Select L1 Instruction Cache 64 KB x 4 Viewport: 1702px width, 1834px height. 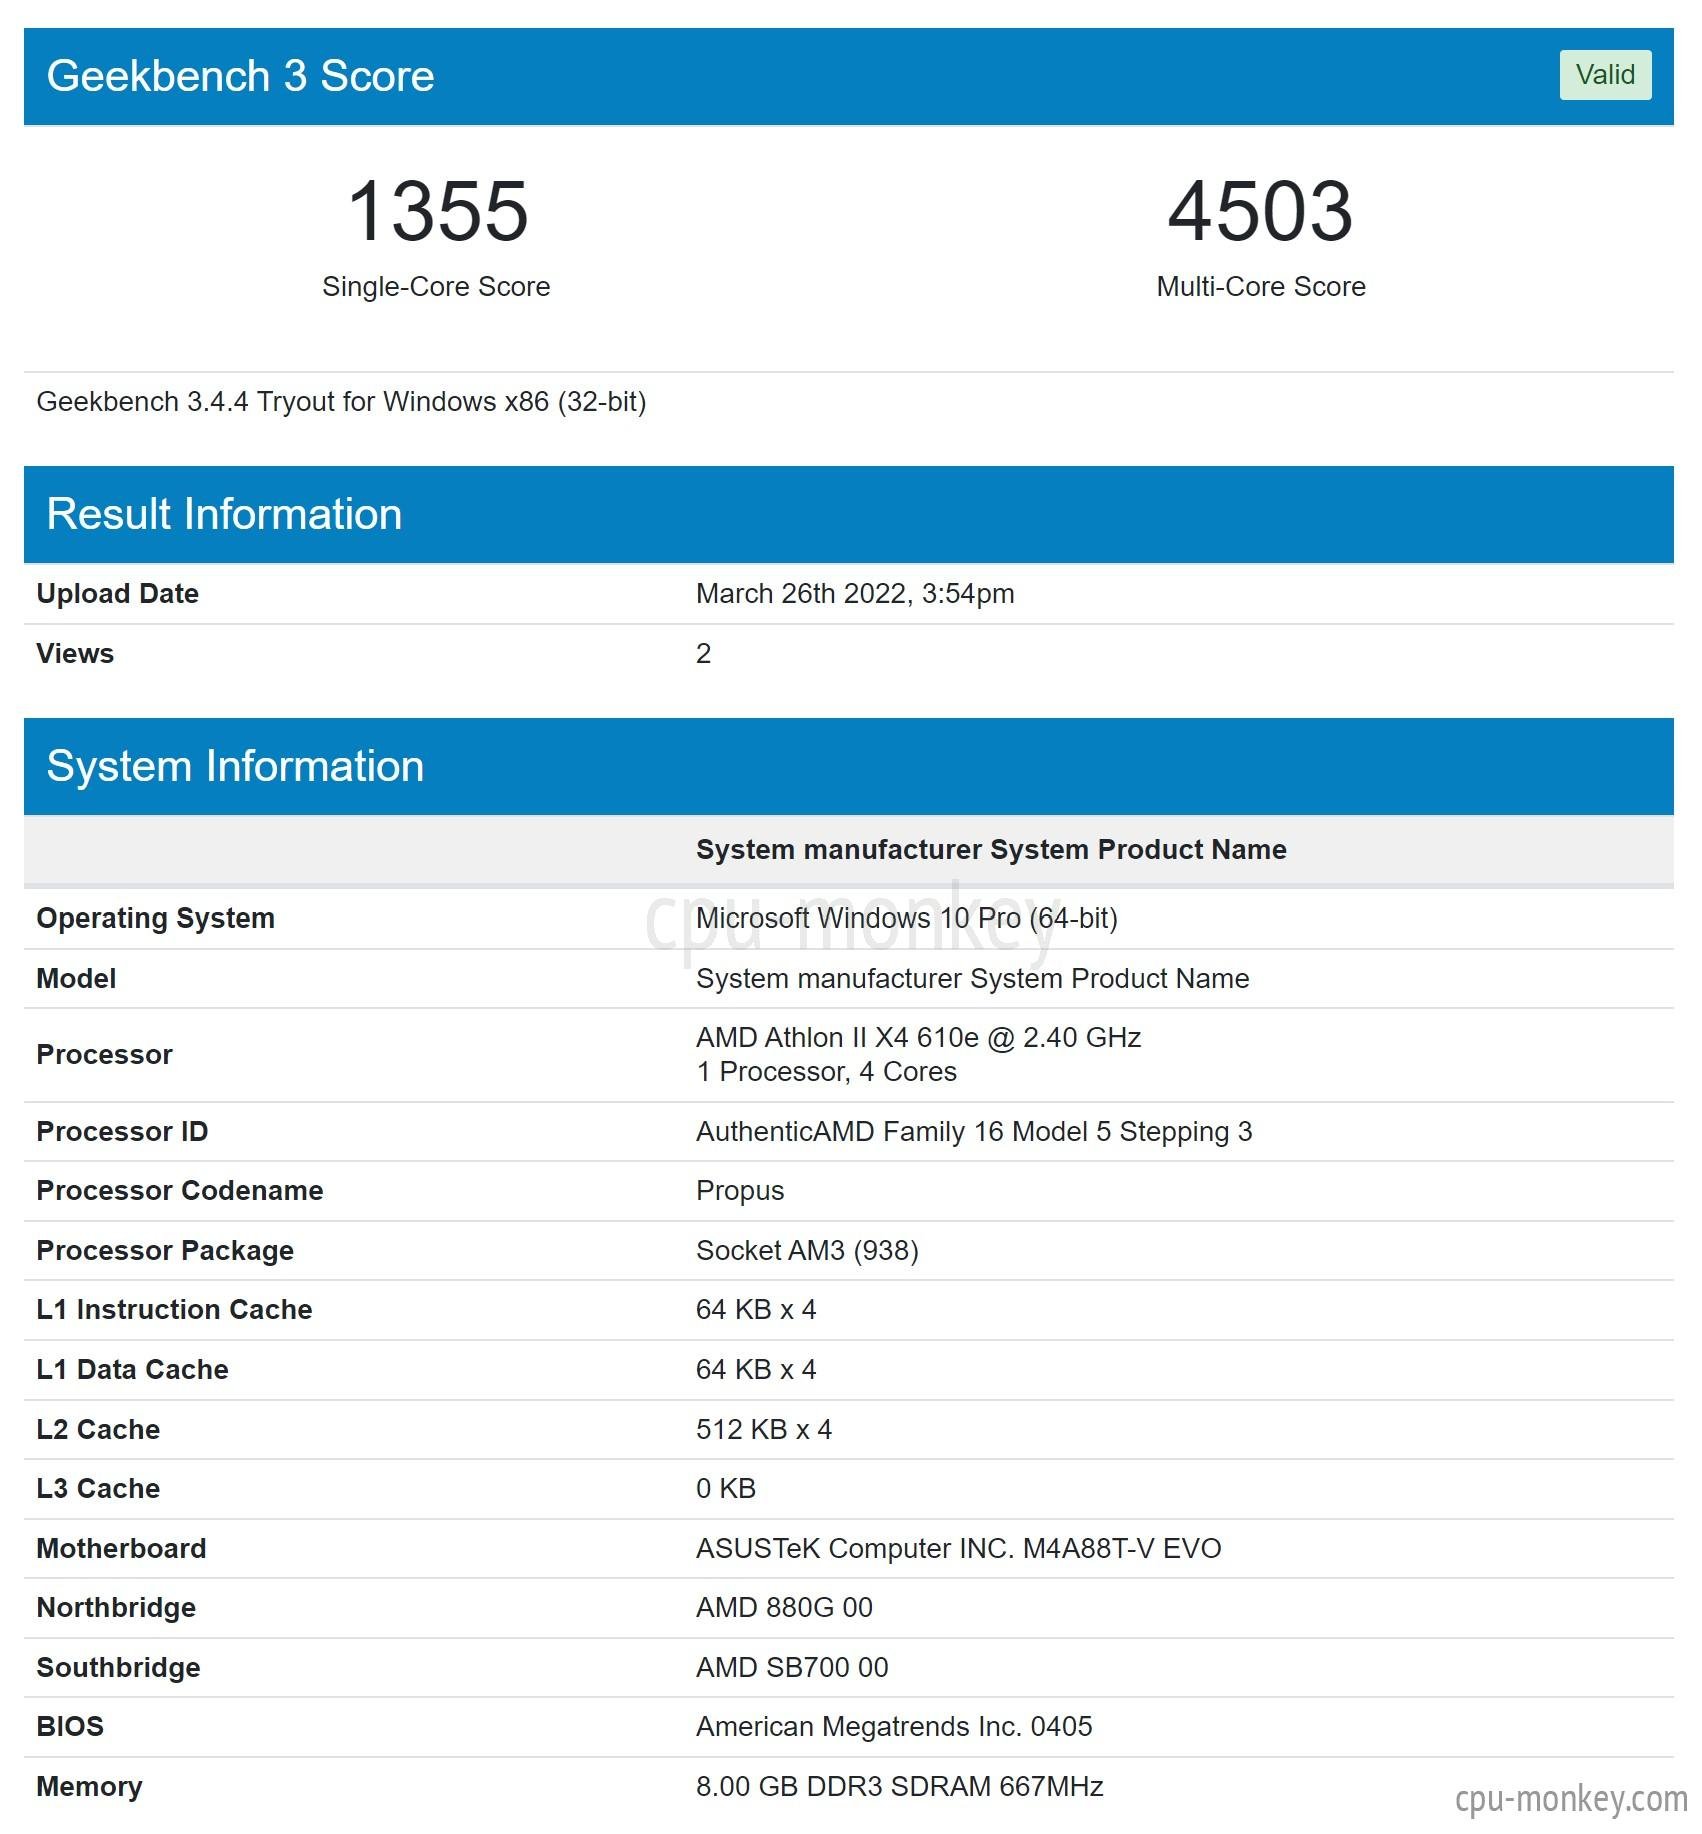756,1310
